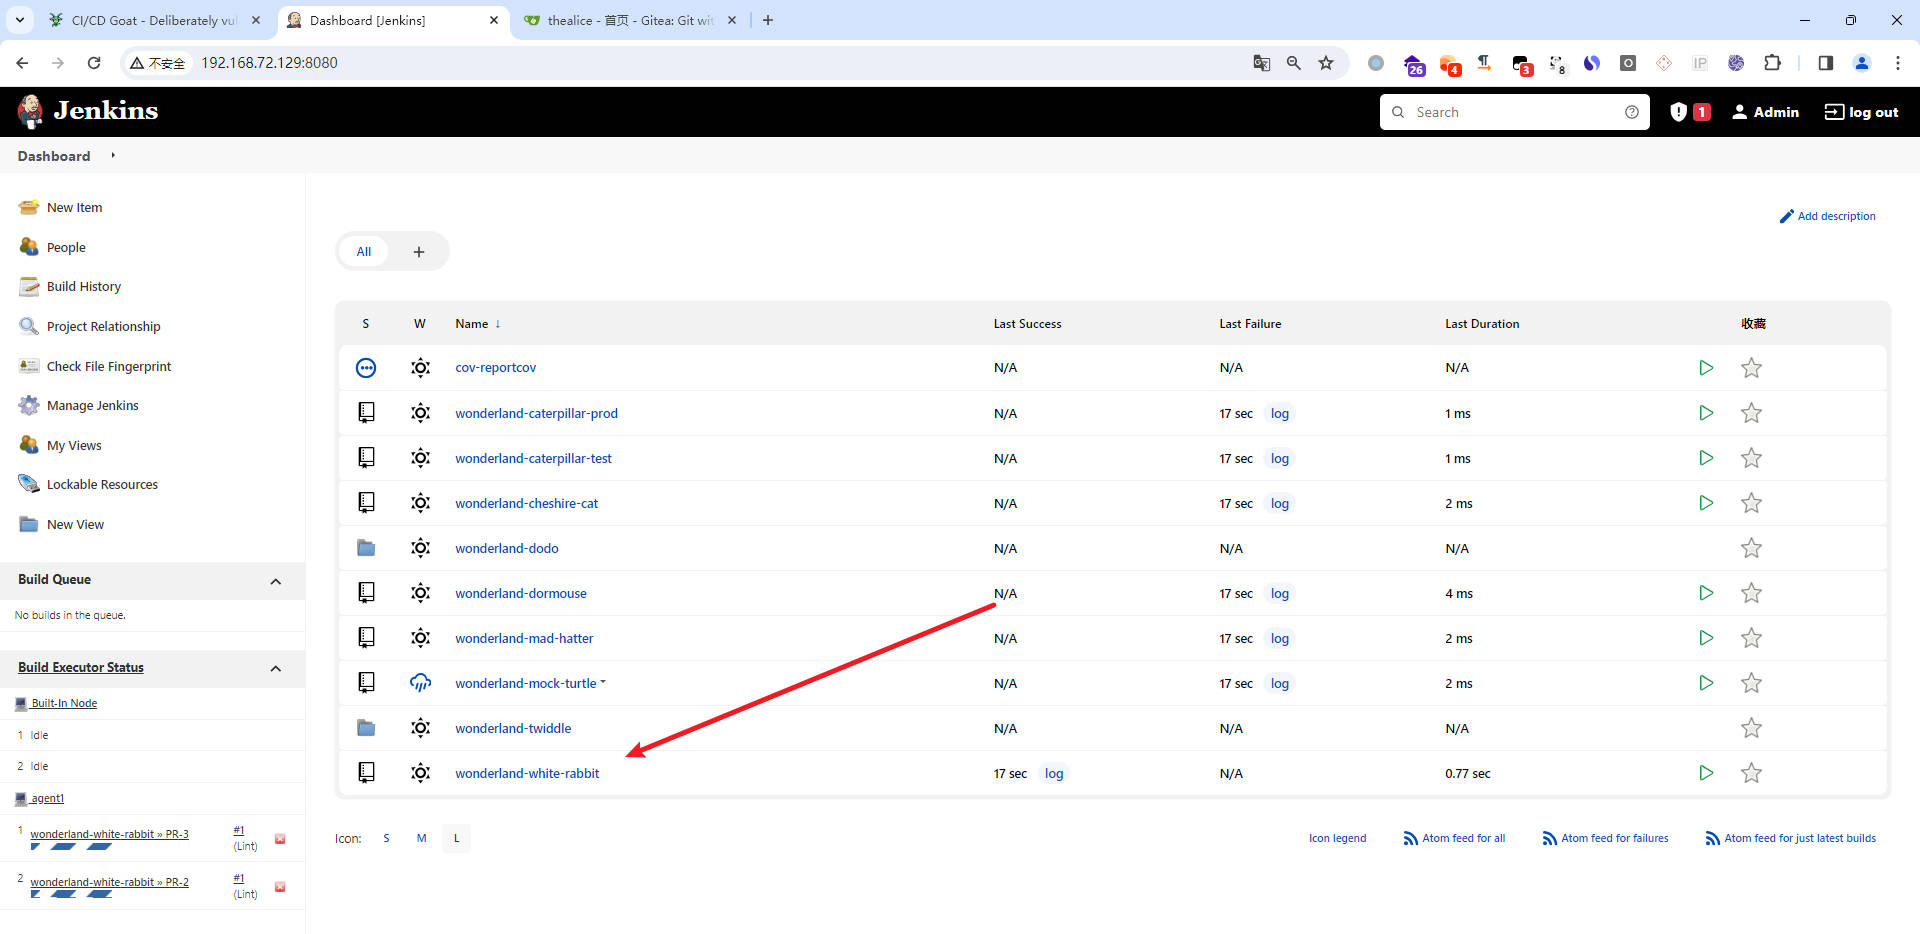Star the wonderland-caterpillar-test job
1920x934 pixels.
click(1751, 458)
